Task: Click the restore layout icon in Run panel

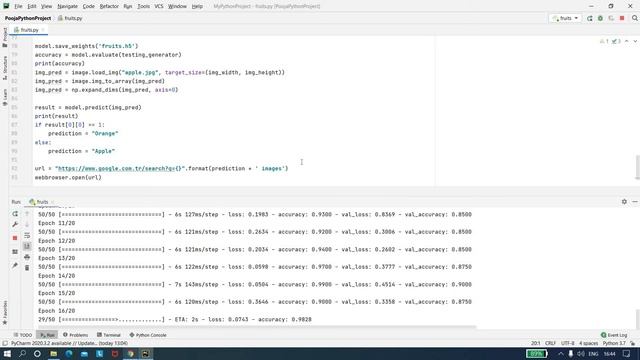Action: [x=15, y=252]
